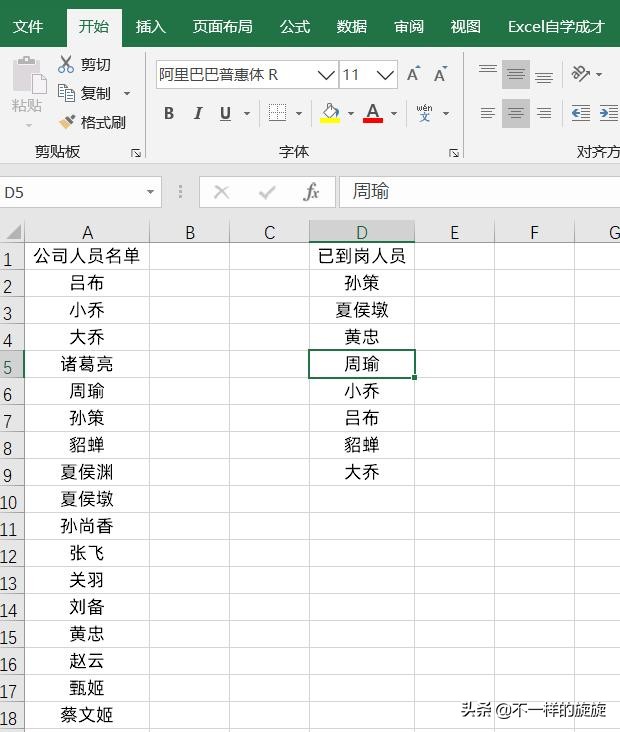The width and height of the screenshot is (620, 732).
Task: Confirm entry with formula bar checkmark
Action: click(267, 192)
